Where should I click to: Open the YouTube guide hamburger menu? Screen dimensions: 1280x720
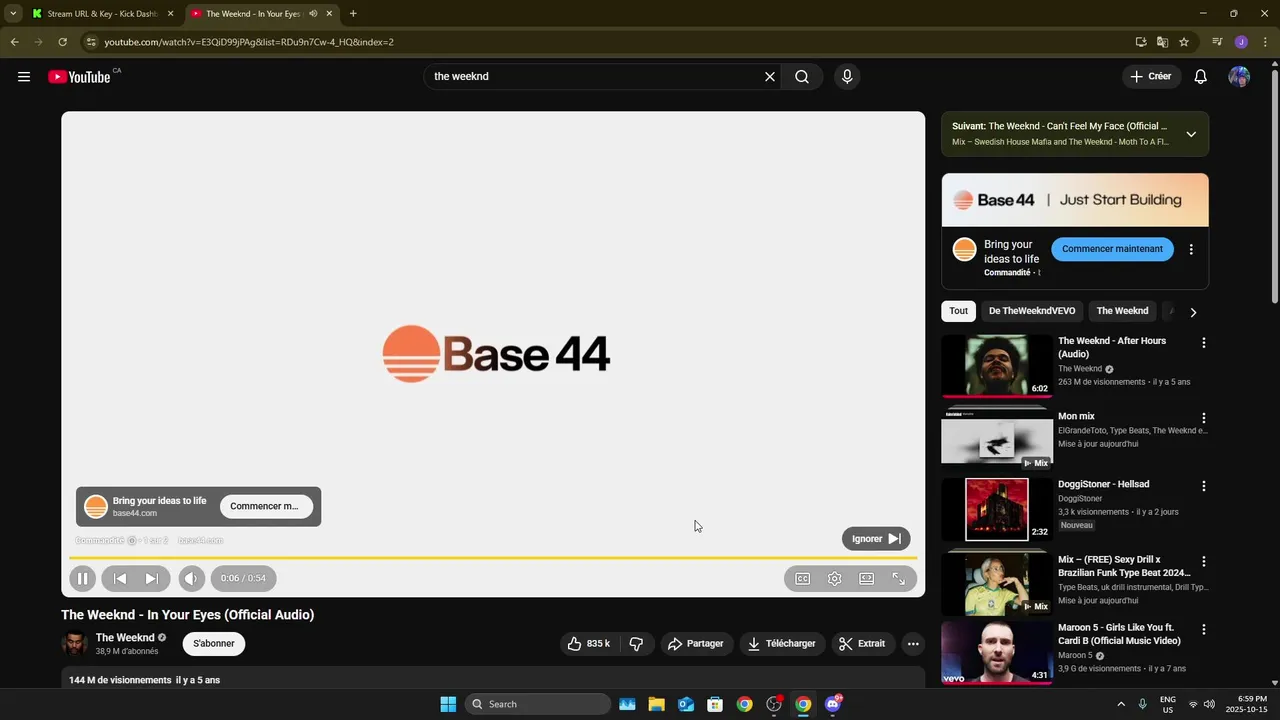pyautogui.click(x=24, y=77)
